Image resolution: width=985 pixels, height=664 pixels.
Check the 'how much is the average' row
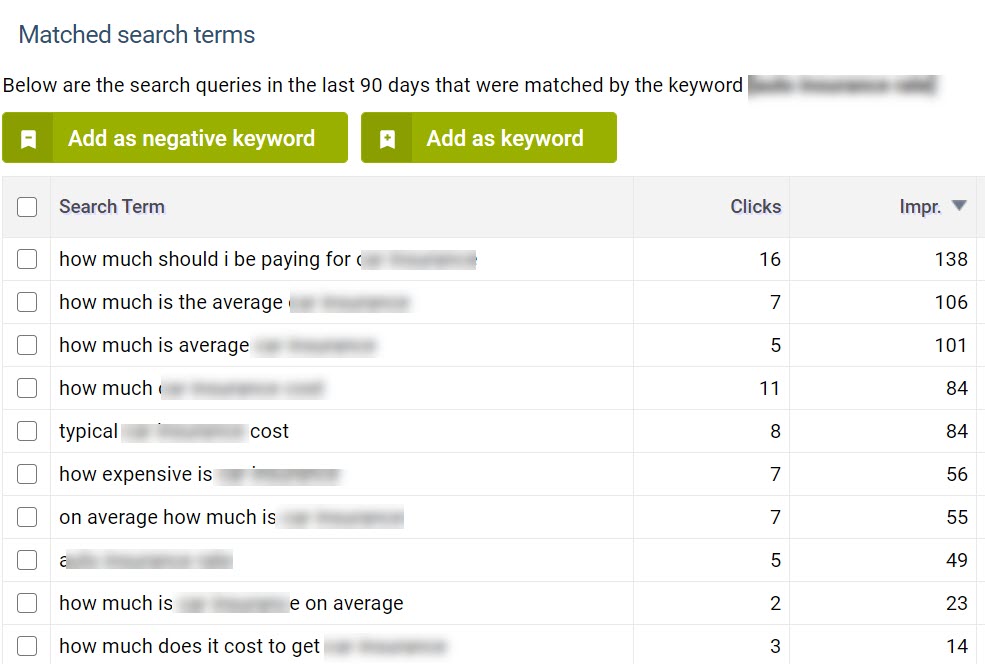[x=27, y=302]
